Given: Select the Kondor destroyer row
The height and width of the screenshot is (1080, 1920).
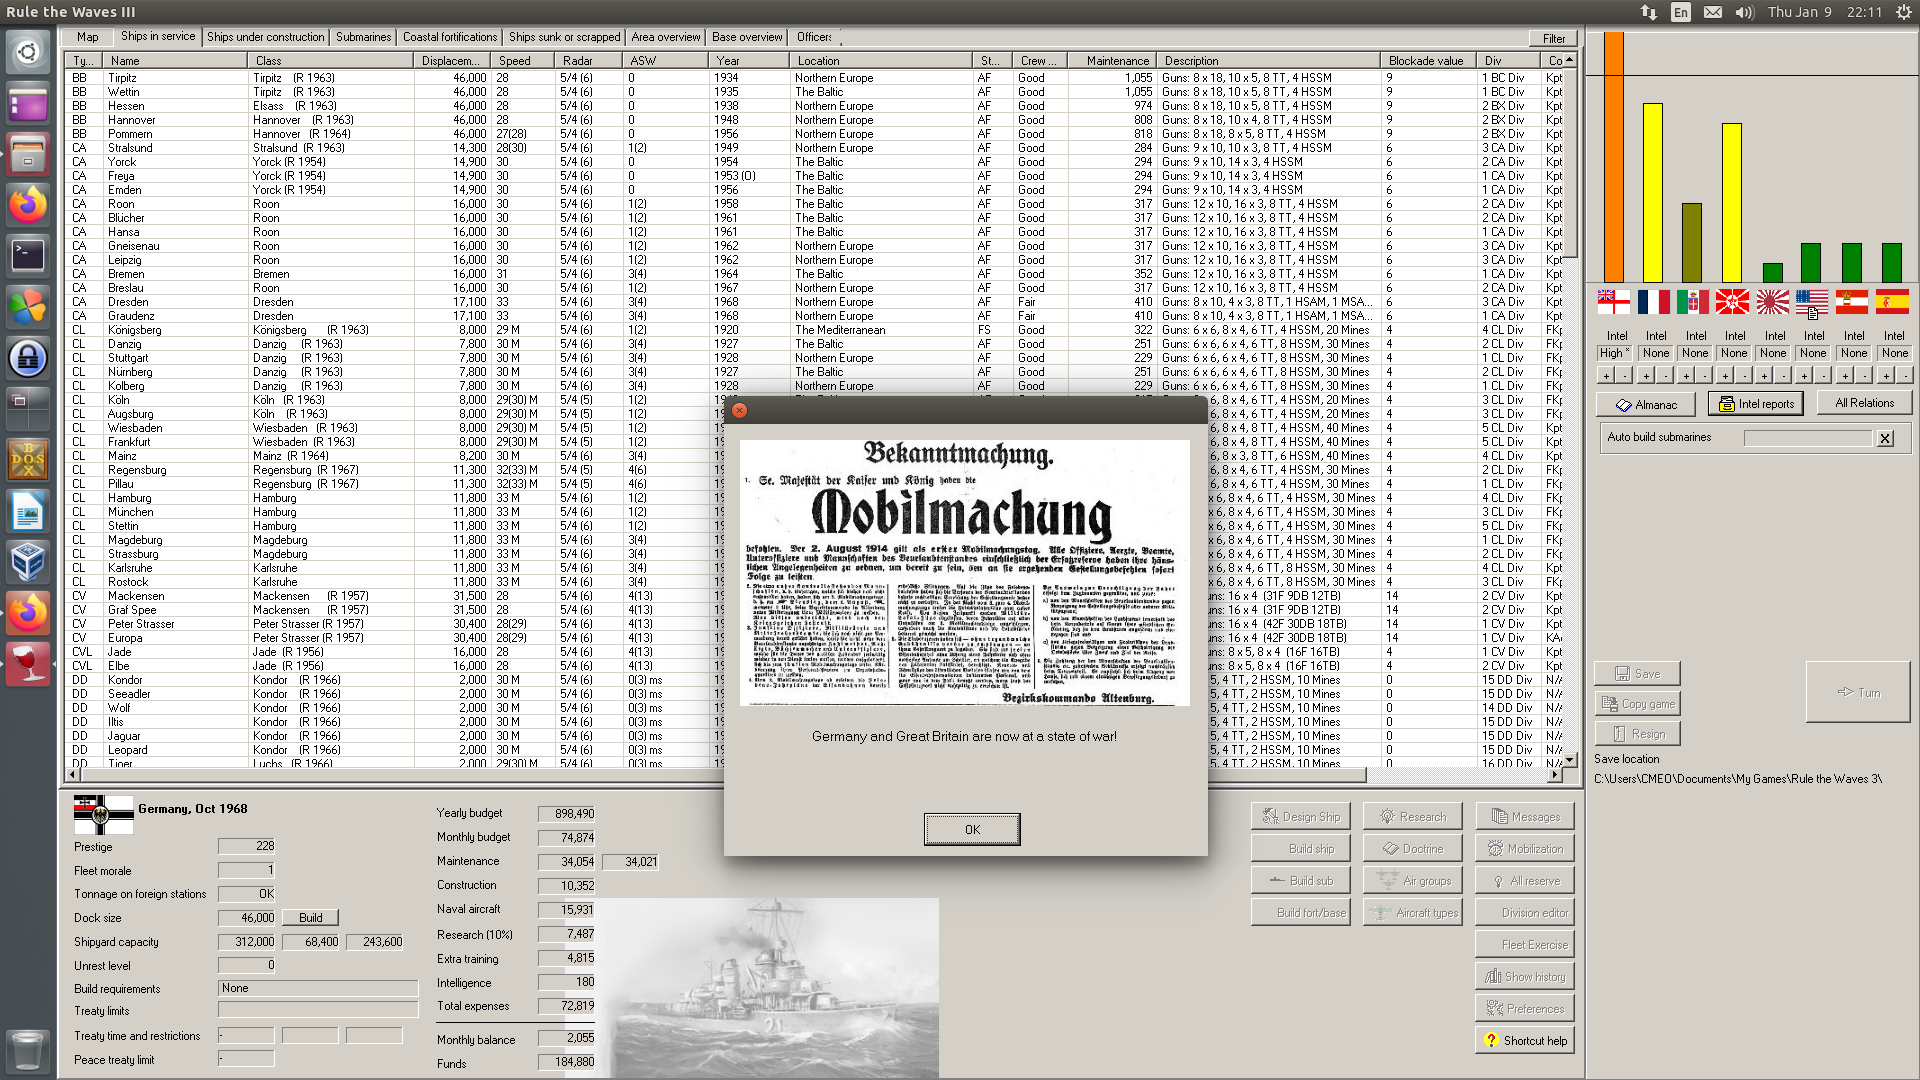Looking at the screenshot, I should pyautogui.click(x=395, y=680).
